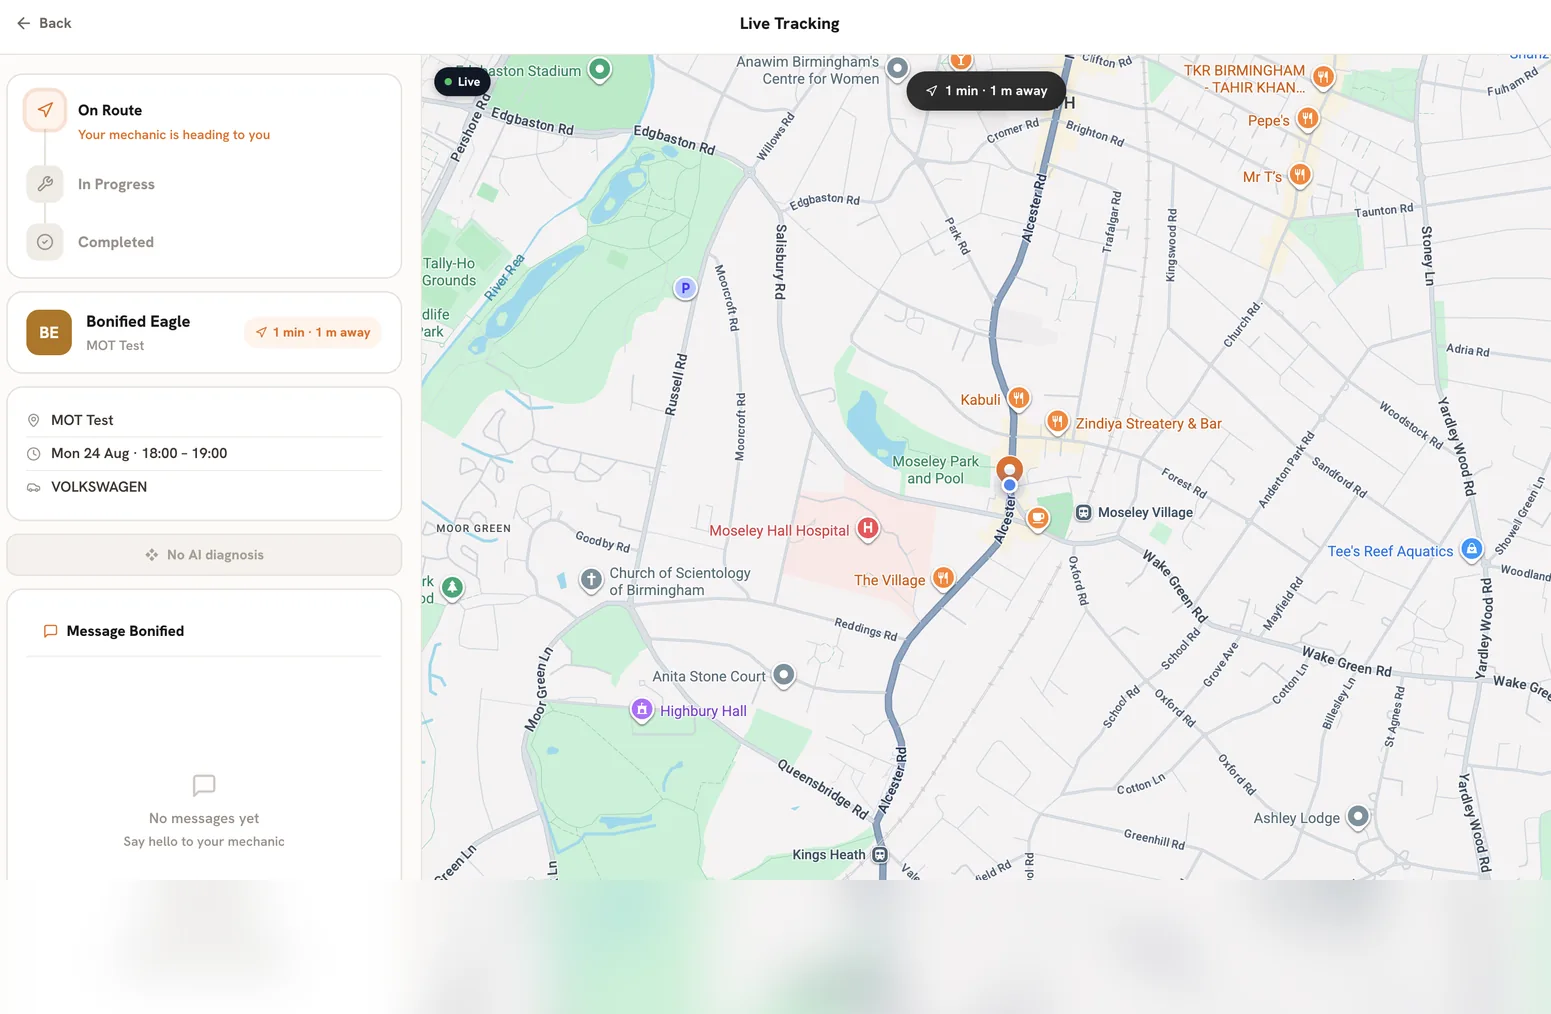
Task: Click the message bubble icon beside Message Bonified
Action: 50,631
